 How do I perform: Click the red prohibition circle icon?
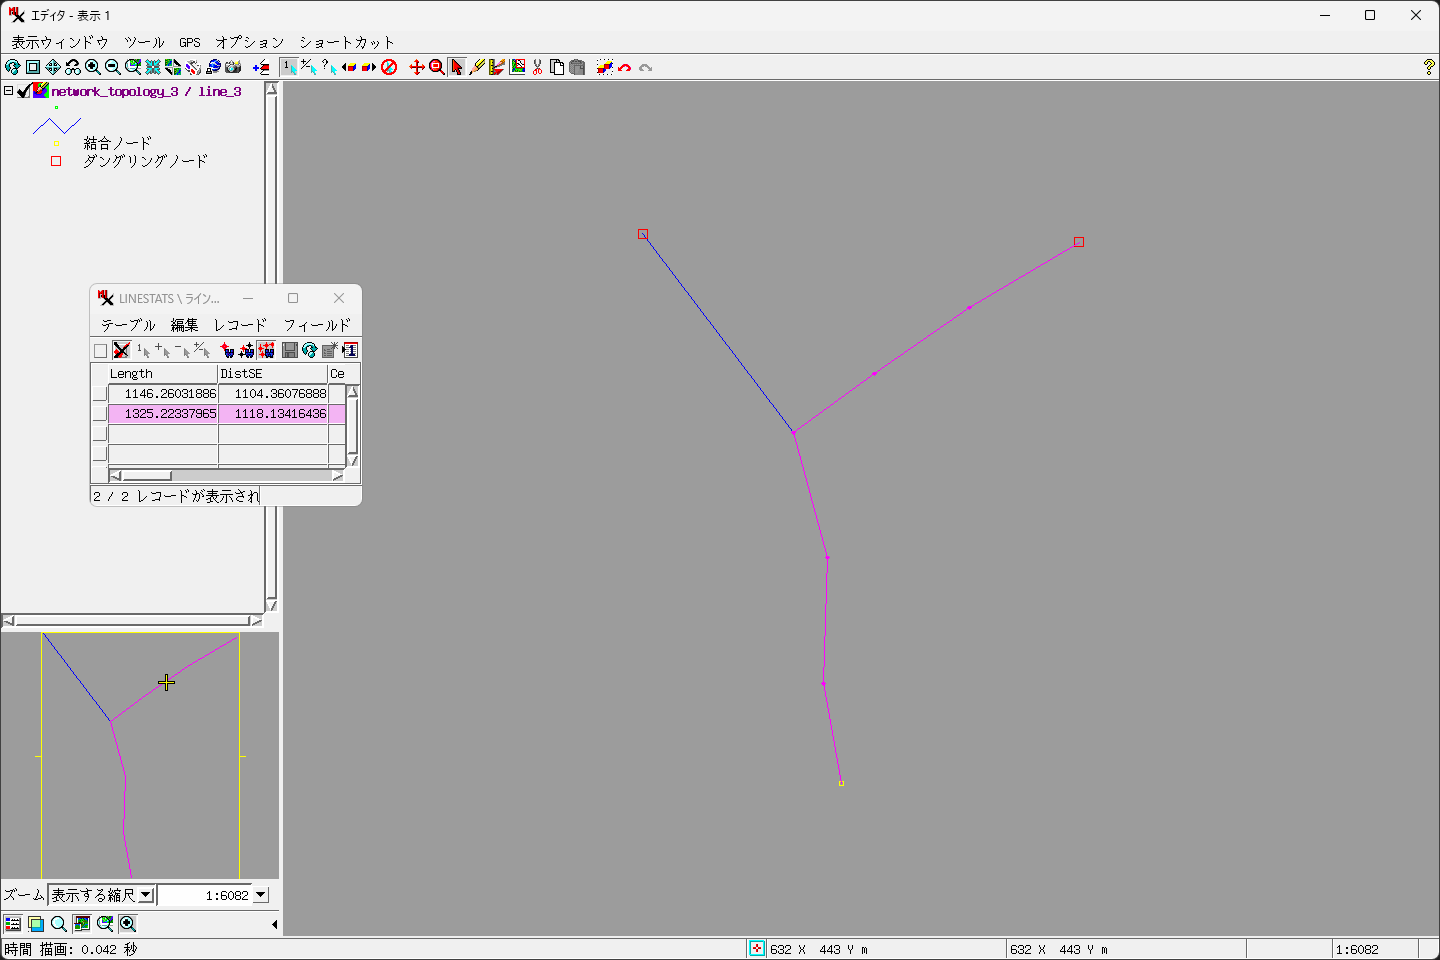389,67
